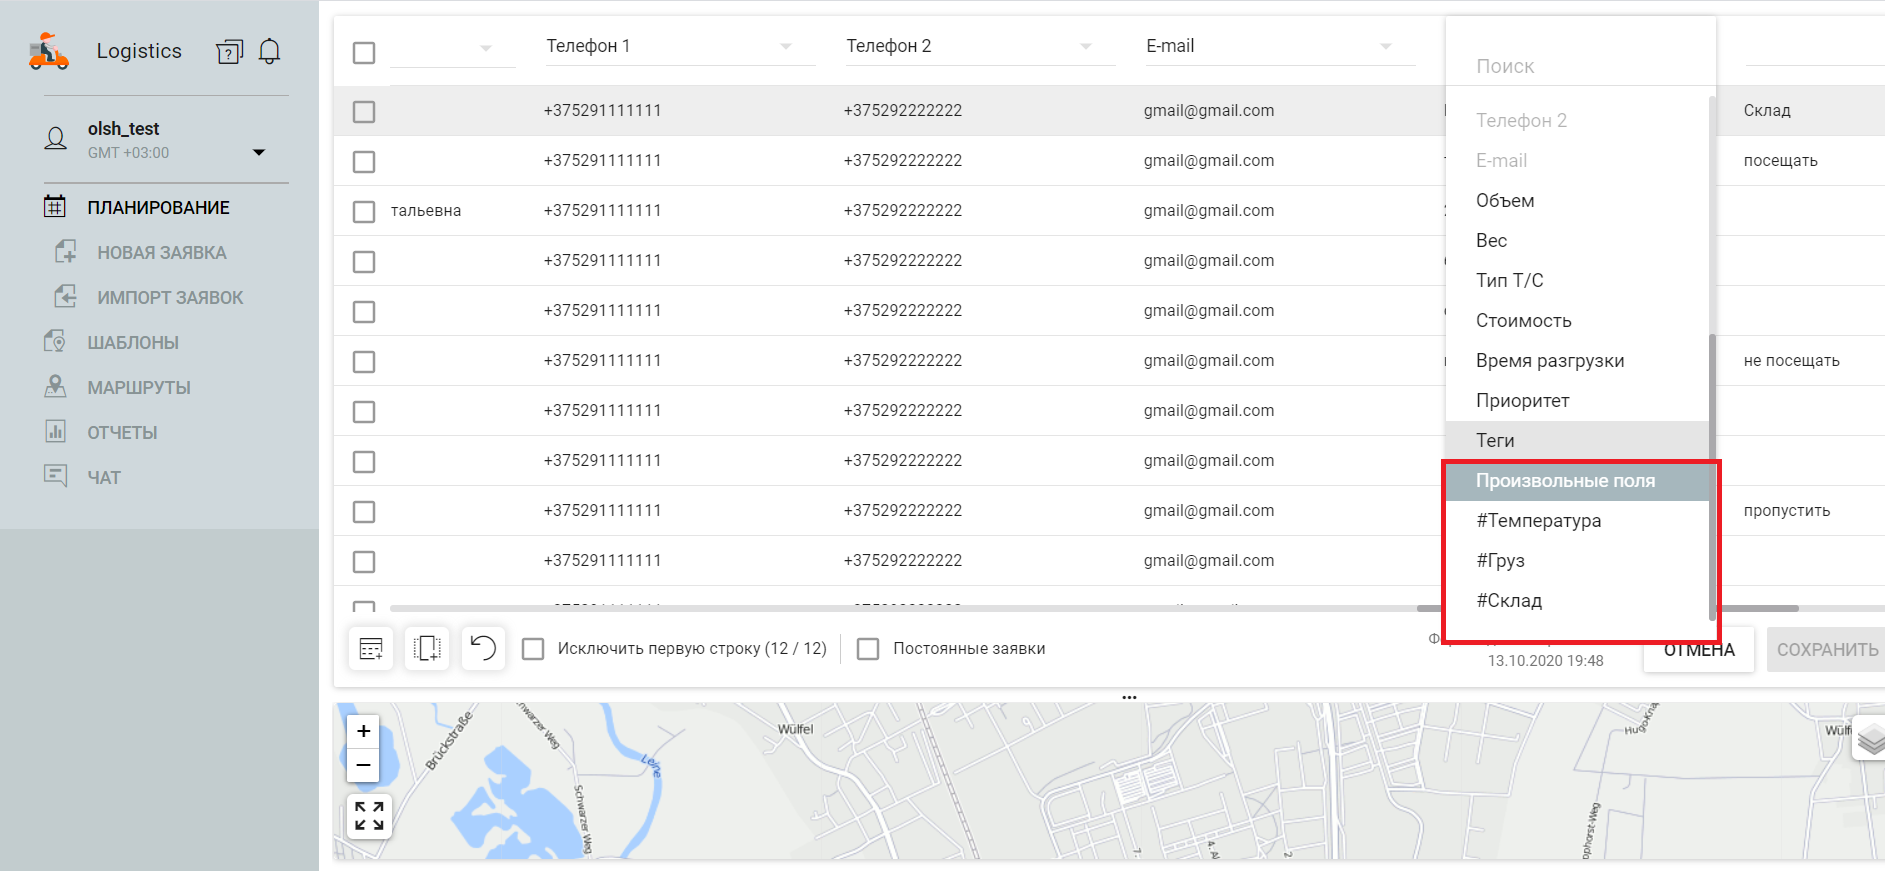Open the Телефон 1 column dropdown
Image resolution: width=1885 pixels, height=871 pixels.
[x=785, y=47]
